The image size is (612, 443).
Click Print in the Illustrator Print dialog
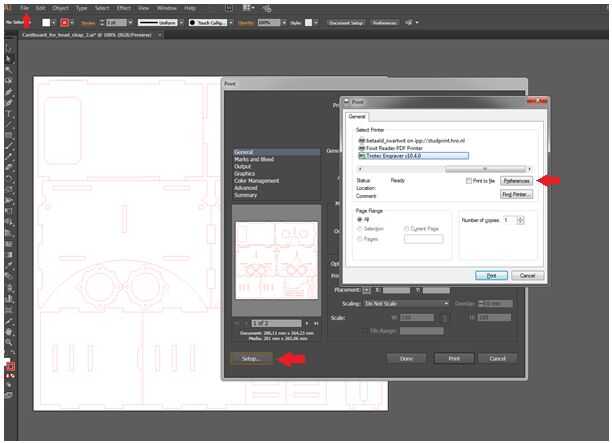tap(454, 358)
